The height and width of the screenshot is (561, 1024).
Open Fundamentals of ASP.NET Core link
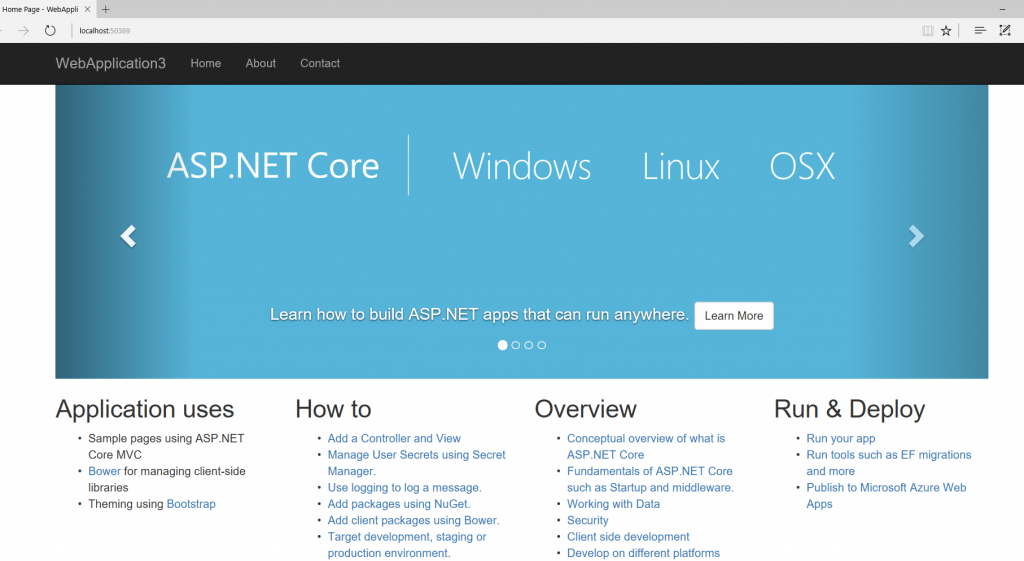pos(650,479)
